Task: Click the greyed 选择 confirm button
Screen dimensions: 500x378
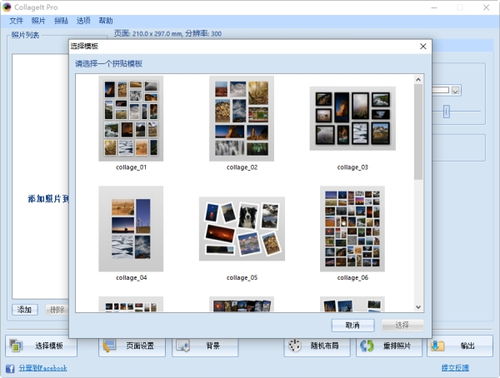Action: pos(402,325)
